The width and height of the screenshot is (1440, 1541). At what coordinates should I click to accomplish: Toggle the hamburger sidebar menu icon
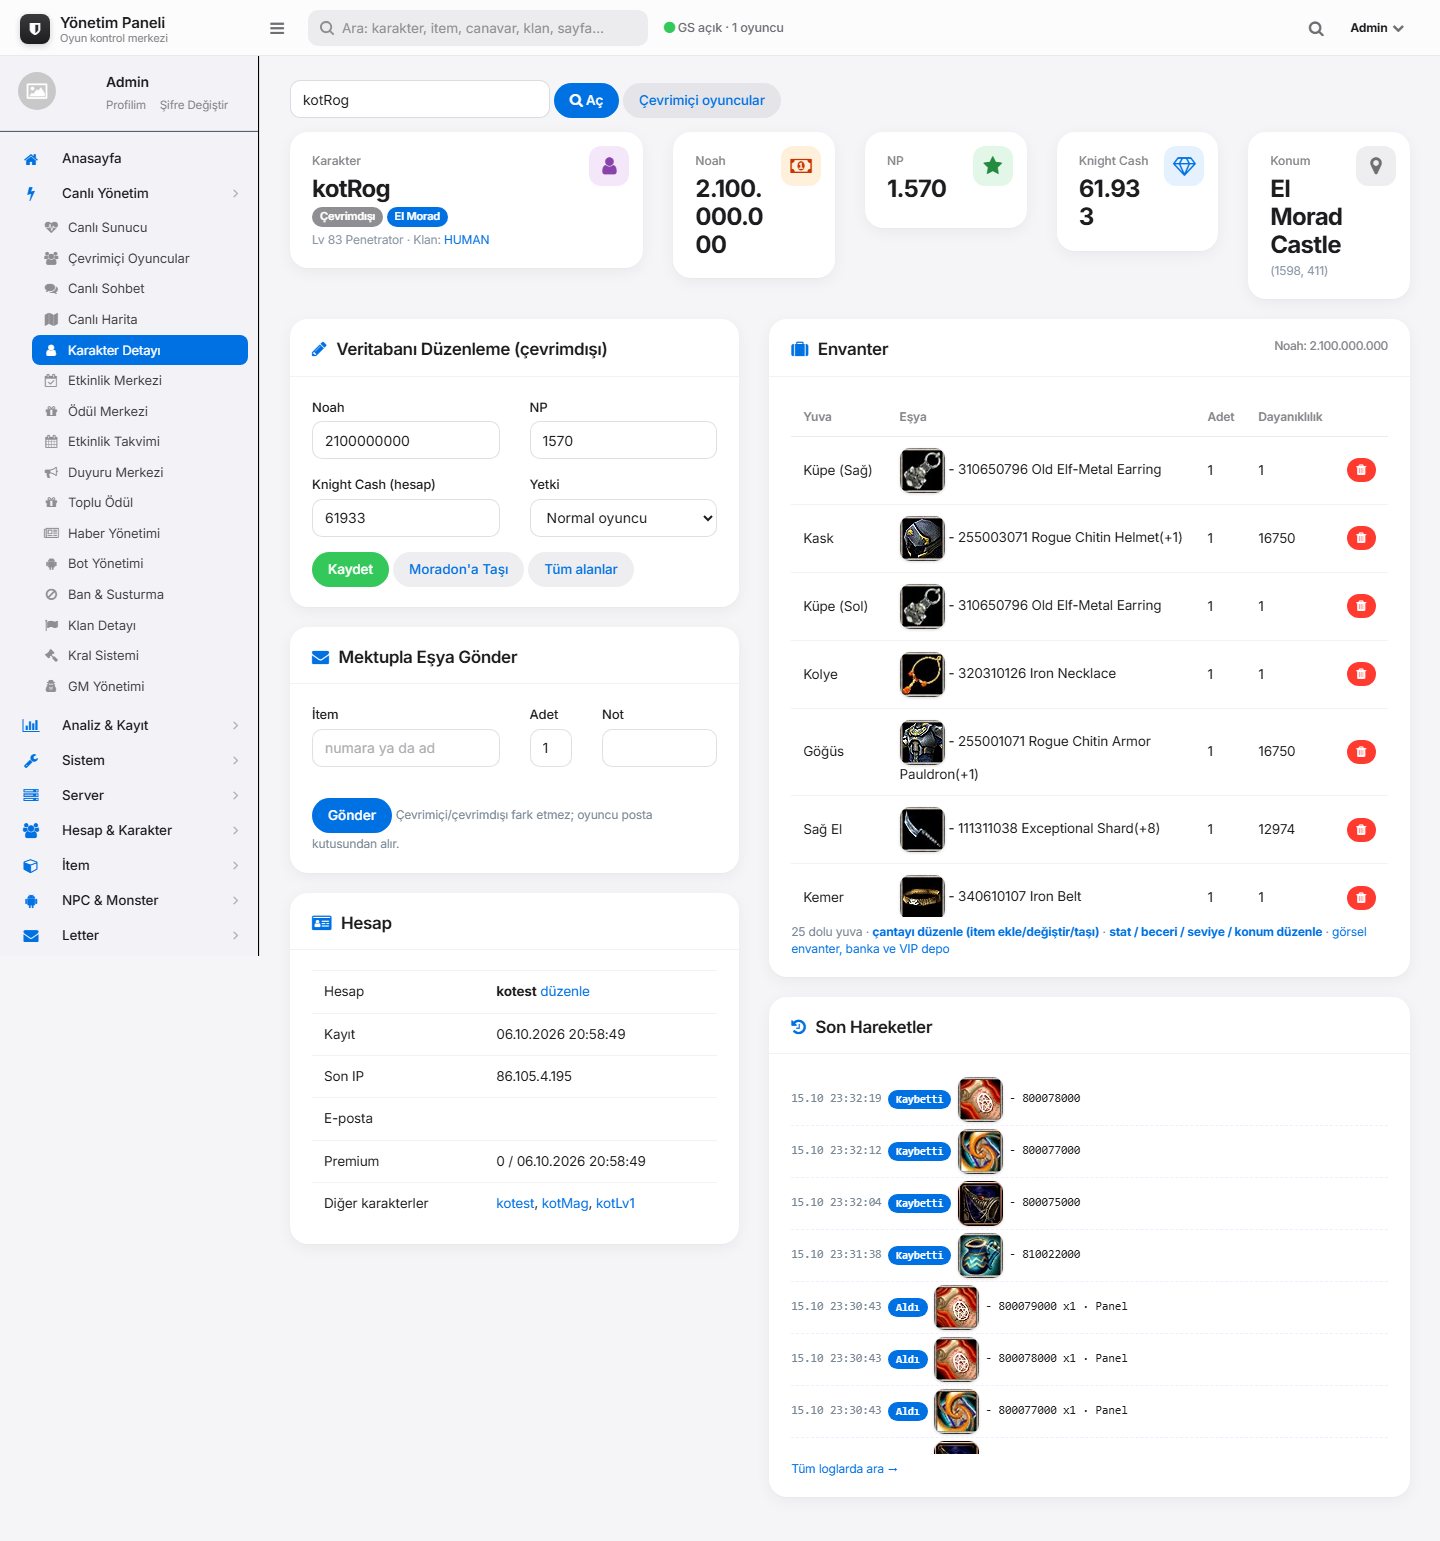(x=277, y=28)
